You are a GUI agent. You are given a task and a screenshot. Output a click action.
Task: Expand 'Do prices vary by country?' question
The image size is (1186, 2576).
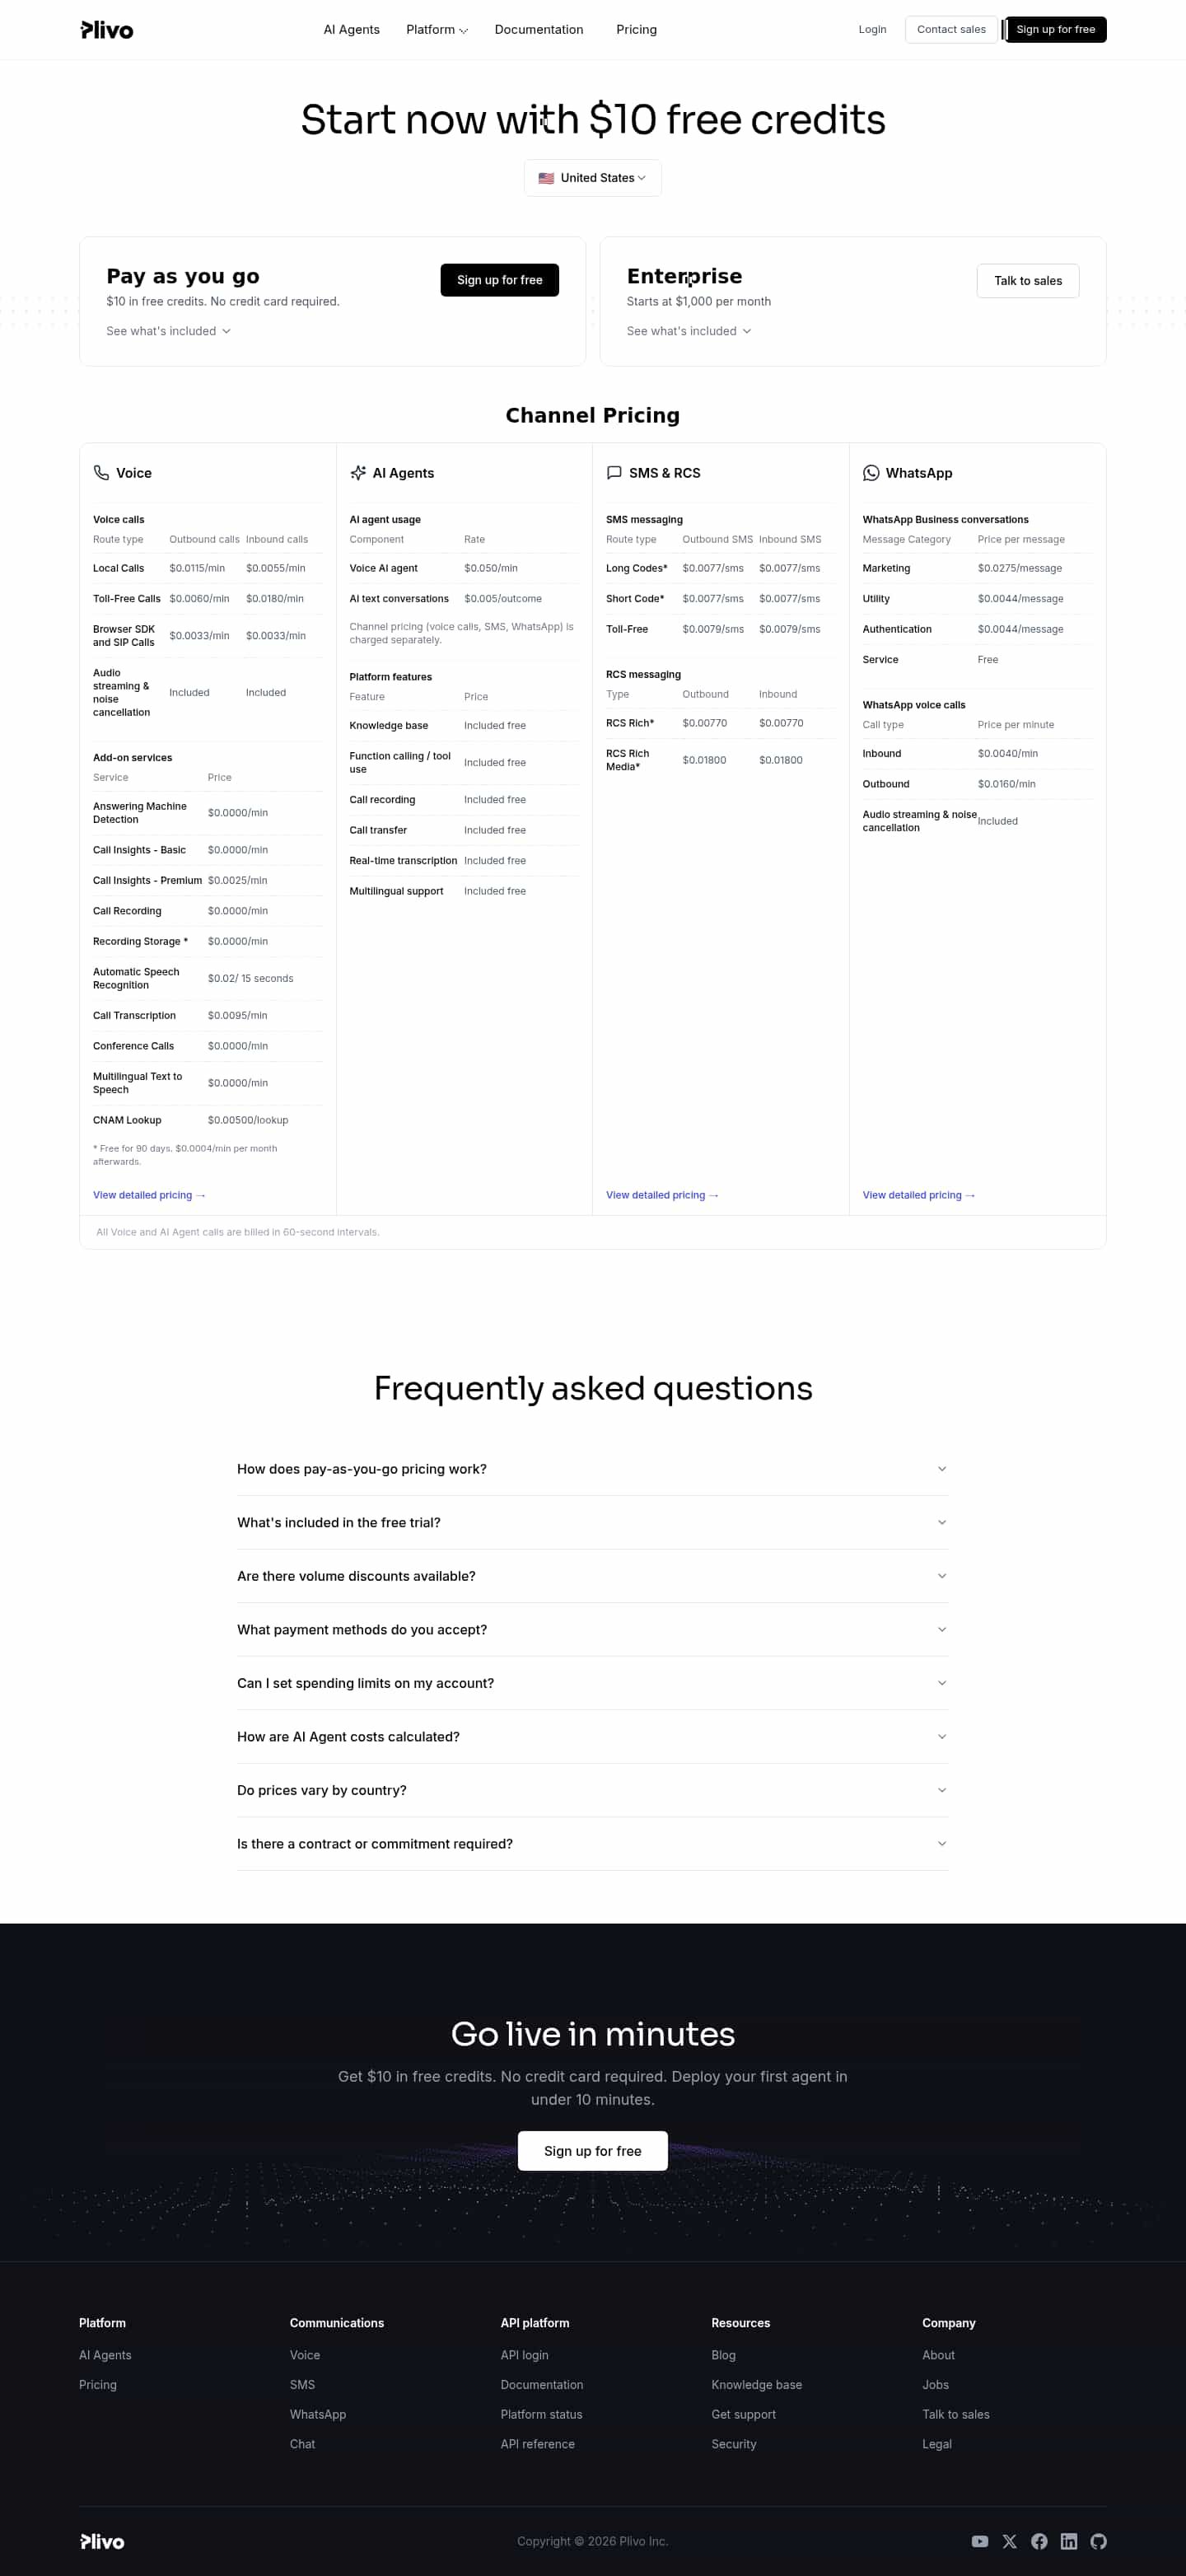[592, 1790]
